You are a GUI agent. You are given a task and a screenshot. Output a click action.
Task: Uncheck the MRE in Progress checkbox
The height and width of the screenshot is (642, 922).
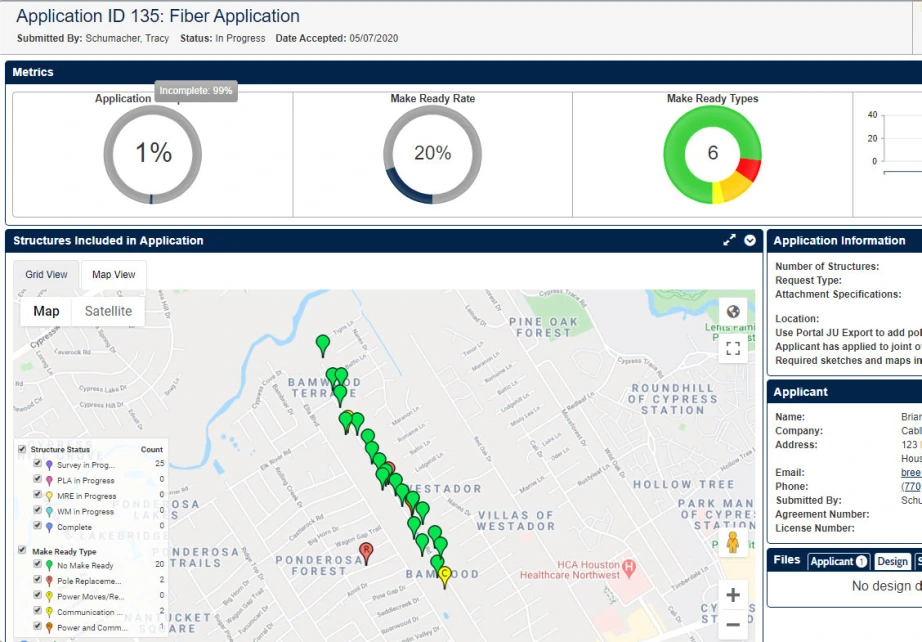click(x=38, y=494)
